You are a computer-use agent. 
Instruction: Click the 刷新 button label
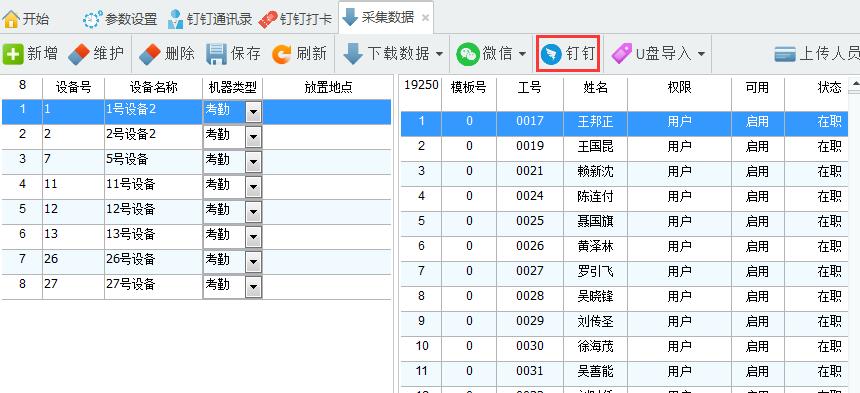[312, 54]
